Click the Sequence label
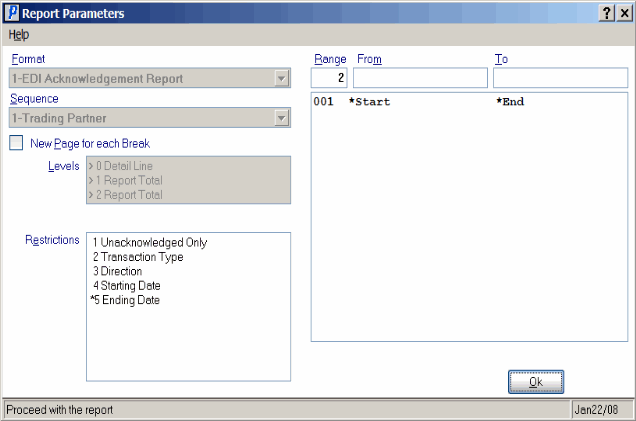Viewport: 636px width, 421px height. pos(34,99)
